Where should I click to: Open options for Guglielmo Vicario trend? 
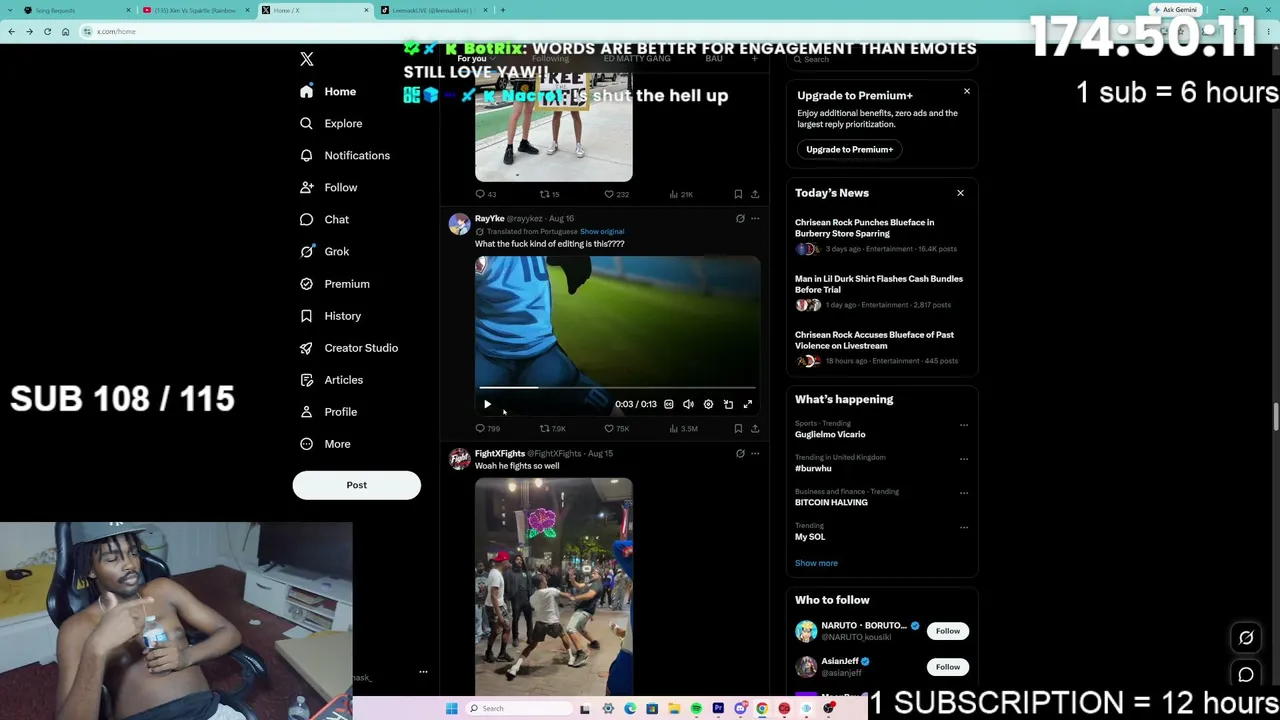964,425
